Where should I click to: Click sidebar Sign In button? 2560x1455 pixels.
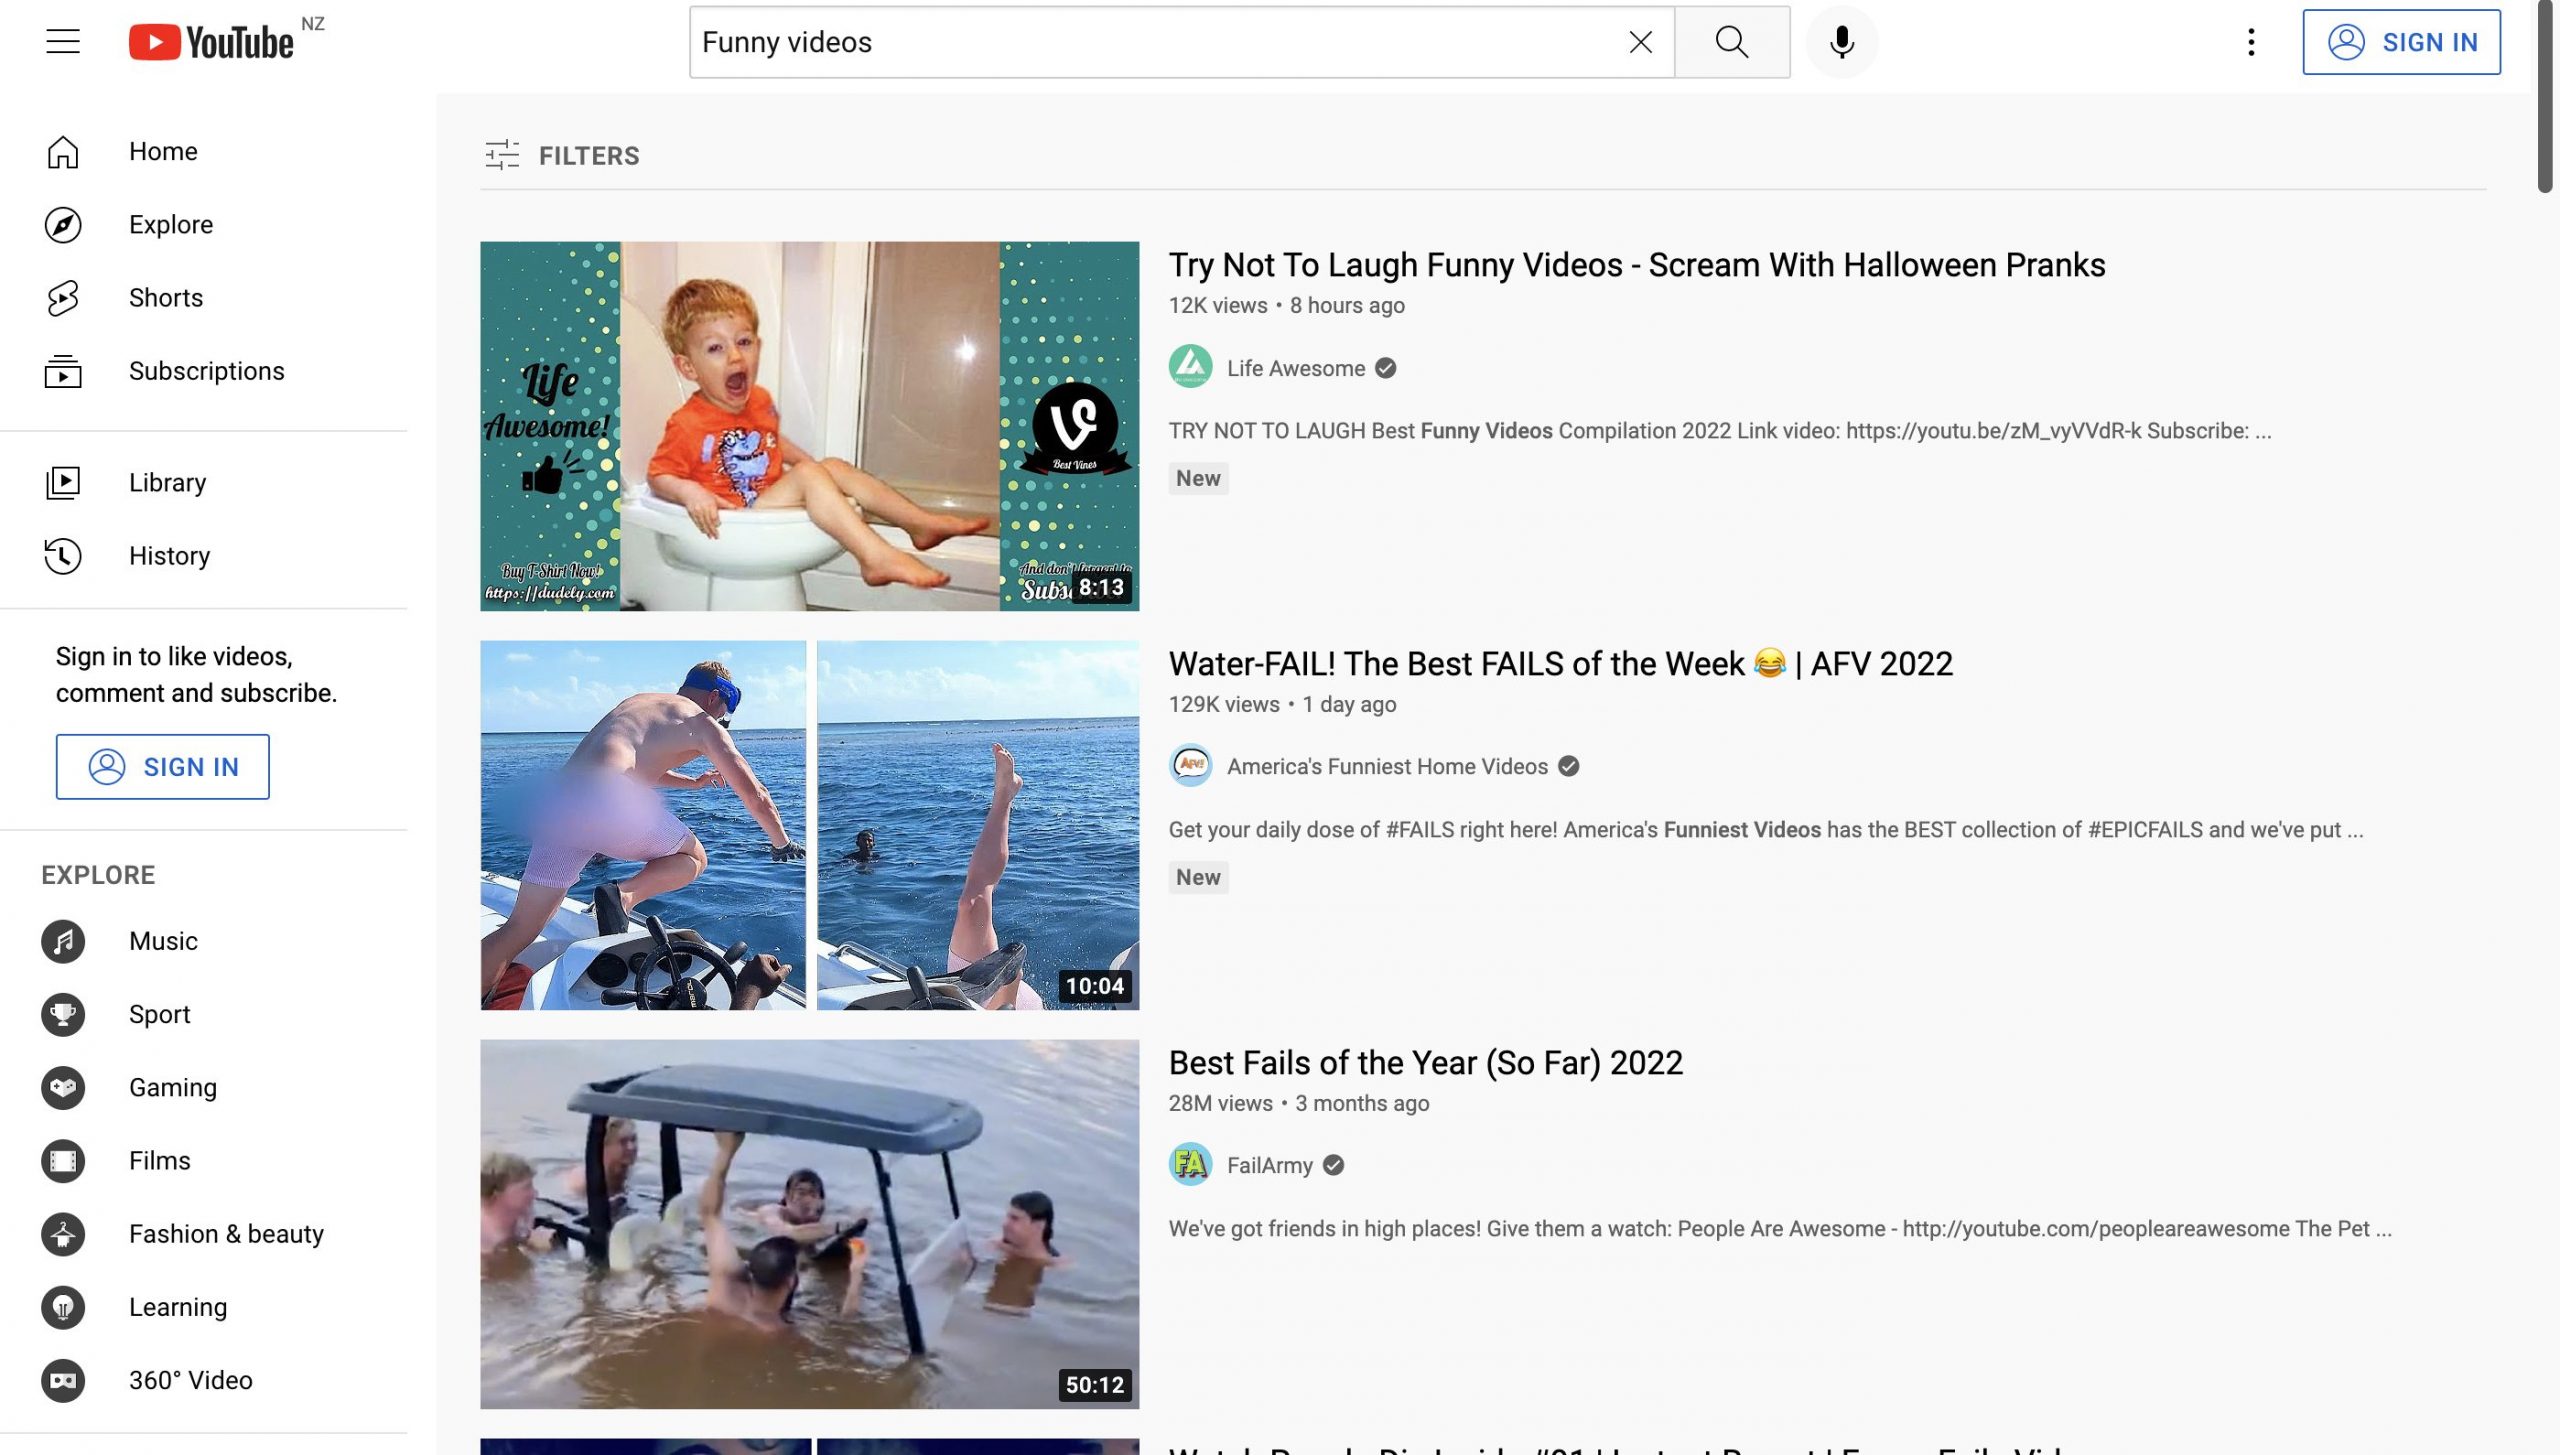[x=163, y=767]
